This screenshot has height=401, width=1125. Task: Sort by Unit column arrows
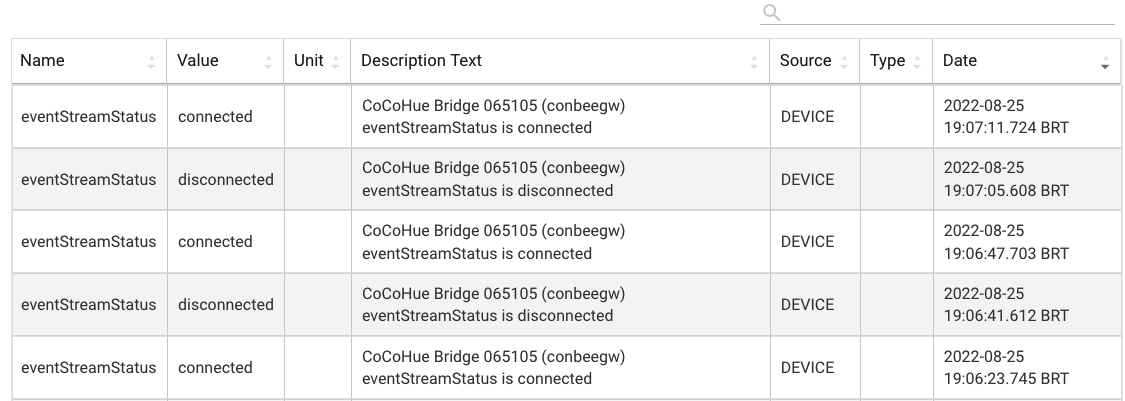click(336, 62)
